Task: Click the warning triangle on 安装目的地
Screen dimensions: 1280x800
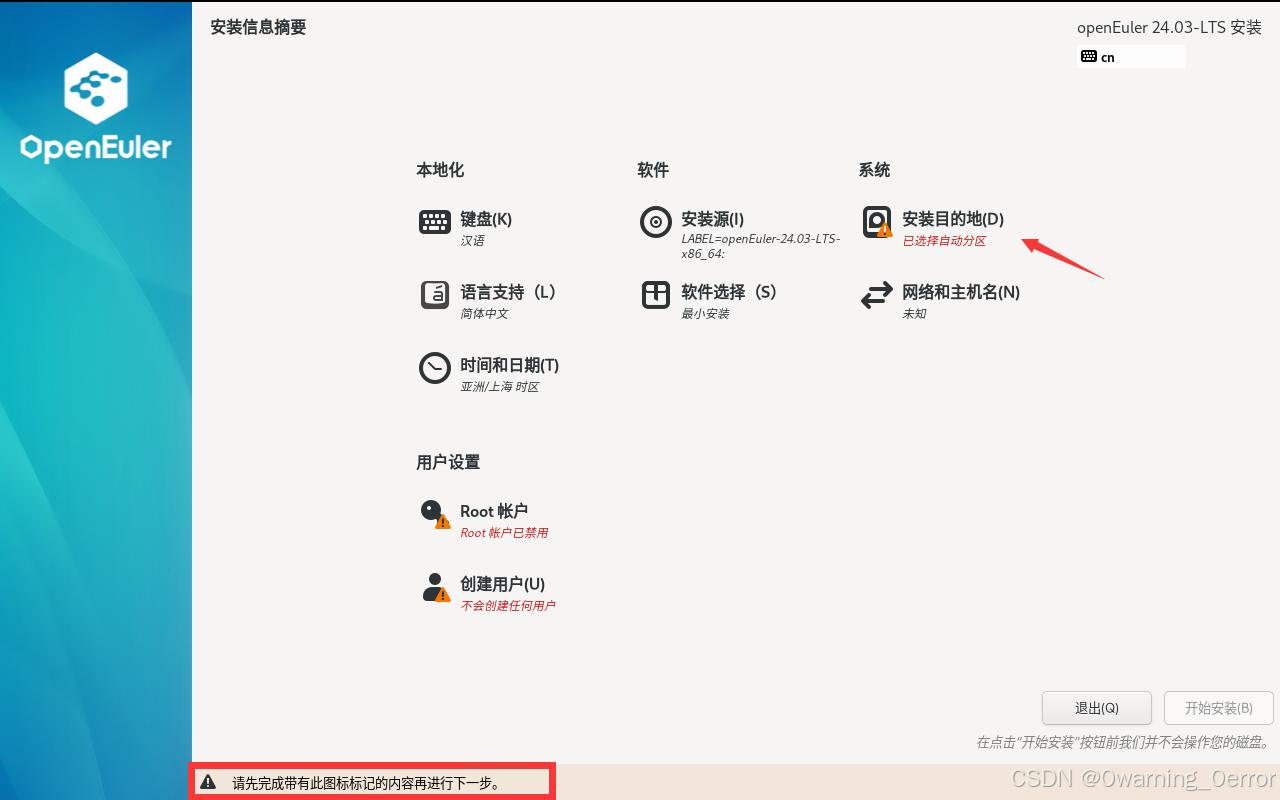Action: coord(886,232)
